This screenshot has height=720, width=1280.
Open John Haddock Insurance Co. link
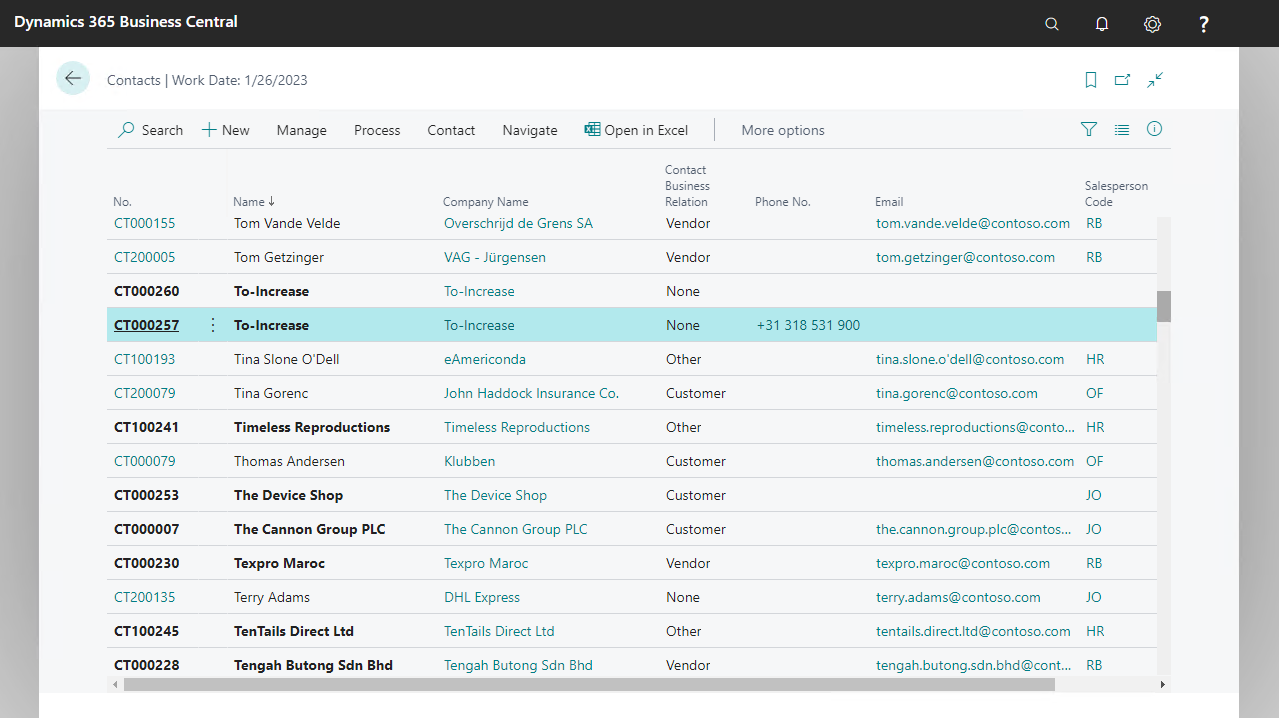531,393
